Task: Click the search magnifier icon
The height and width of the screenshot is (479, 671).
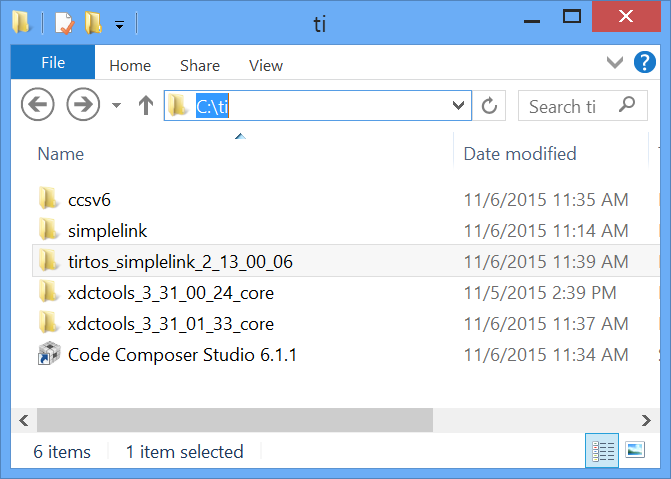Action: tap(627, 104)
